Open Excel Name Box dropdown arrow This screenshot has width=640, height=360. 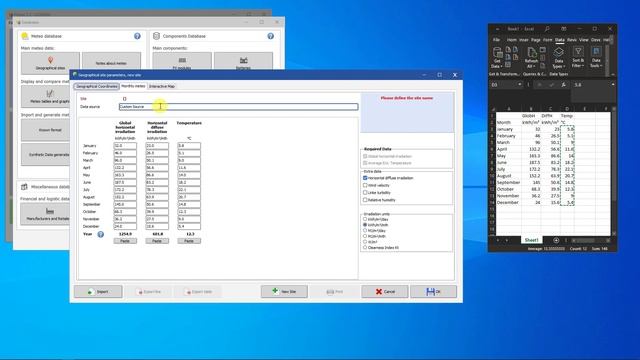click(x=520, y=85)
